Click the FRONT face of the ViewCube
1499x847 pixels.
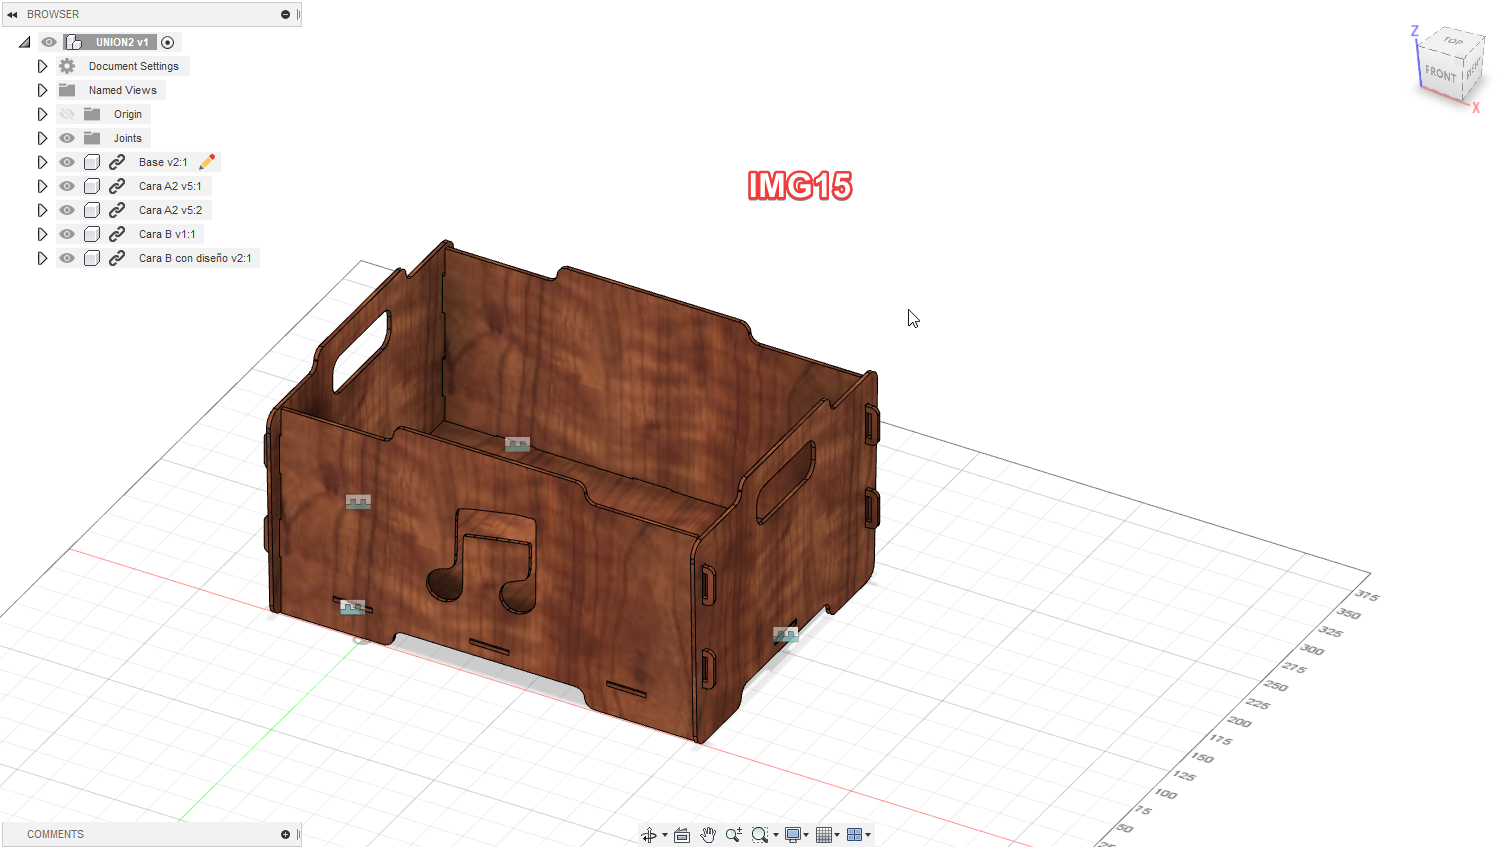coord(1441,74)
